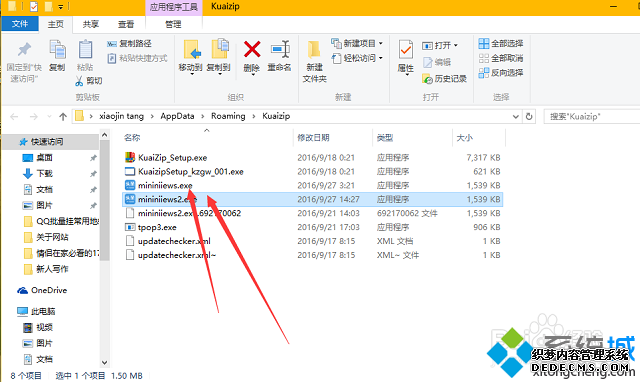
Task: Click Invert selection (反向选择) option
Action: coord(501,73)
